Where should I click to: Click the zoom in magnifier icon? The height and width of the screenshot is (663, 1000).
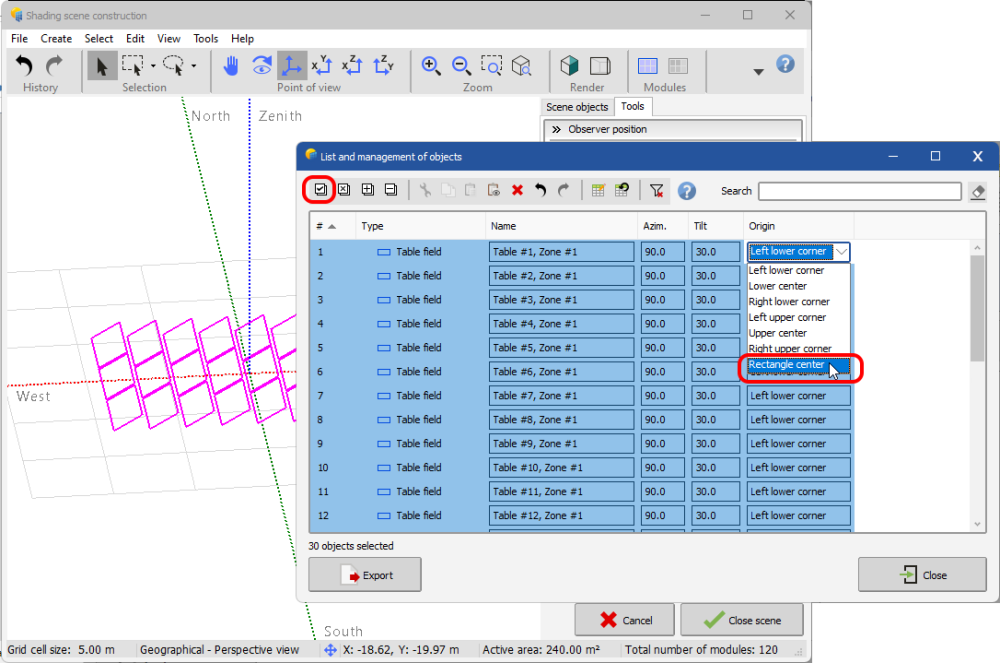click(x=431, y=66)
